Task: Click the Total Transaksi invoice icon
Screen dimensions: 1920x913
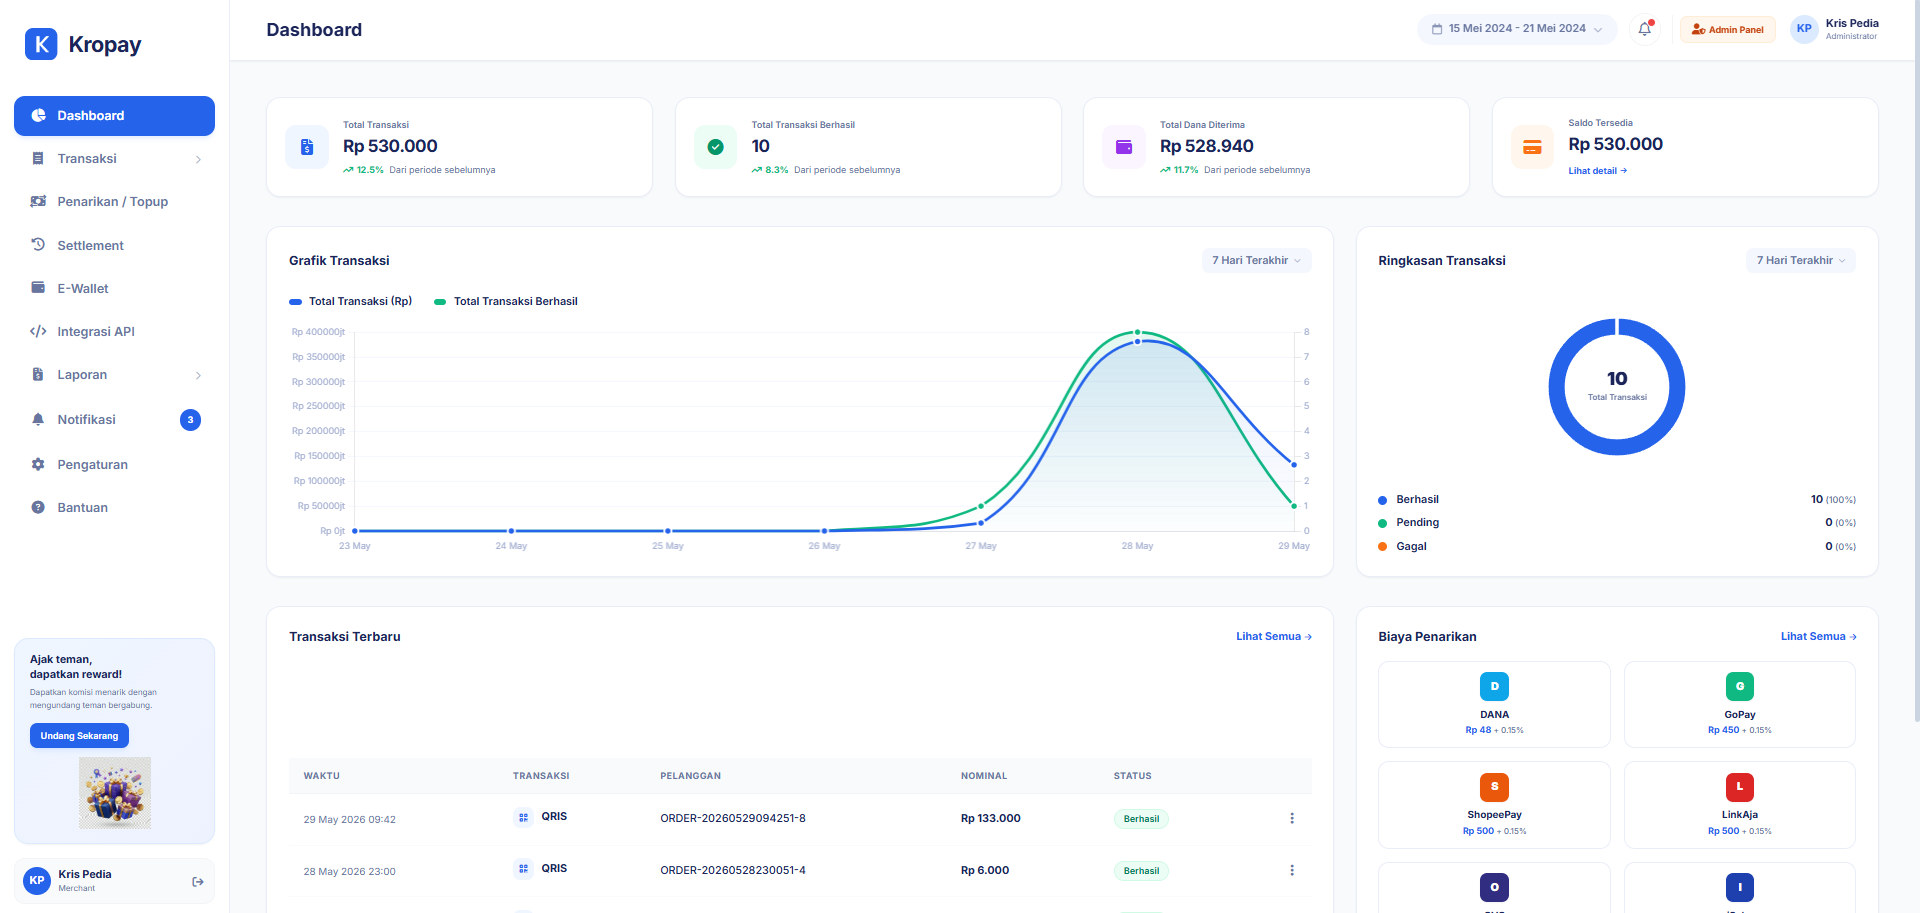Action: coord(307,147)
